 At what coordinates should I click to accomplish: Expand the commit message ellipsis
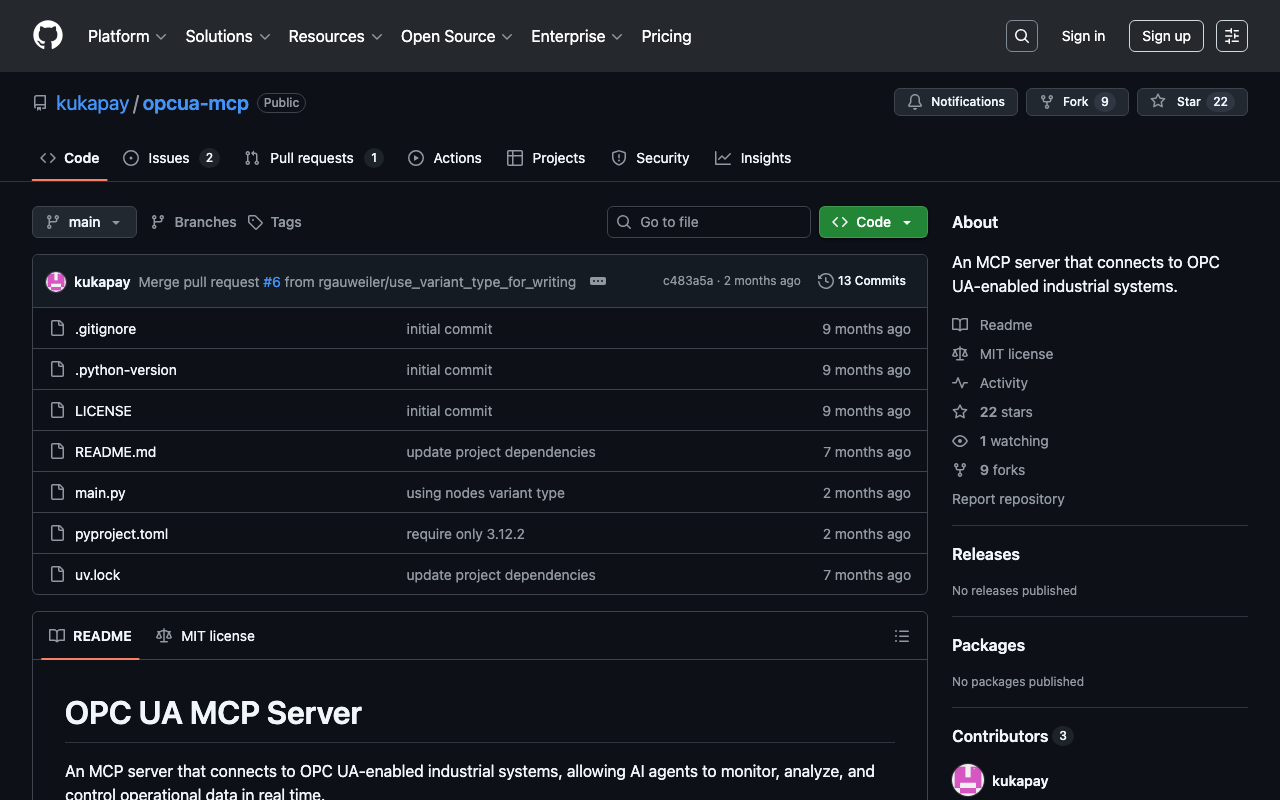(598, 281)
